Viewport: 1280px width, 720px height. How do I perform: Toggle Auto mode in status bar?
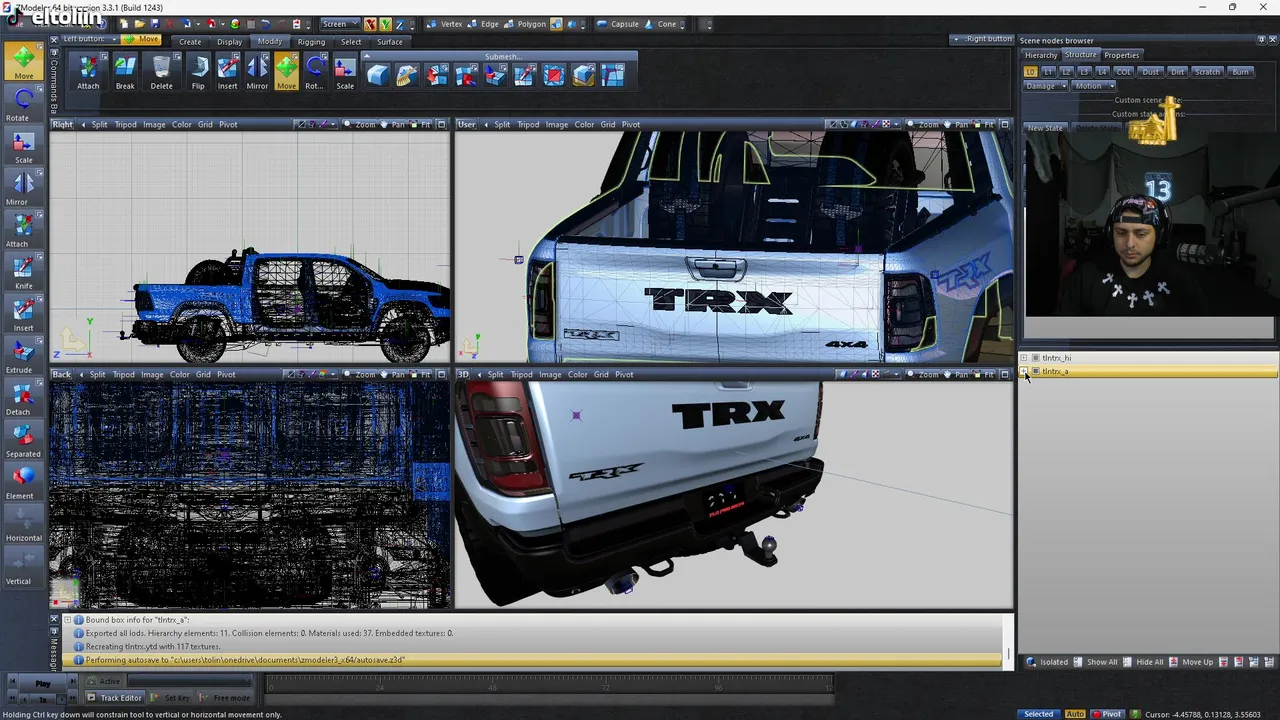point(1075,714)
